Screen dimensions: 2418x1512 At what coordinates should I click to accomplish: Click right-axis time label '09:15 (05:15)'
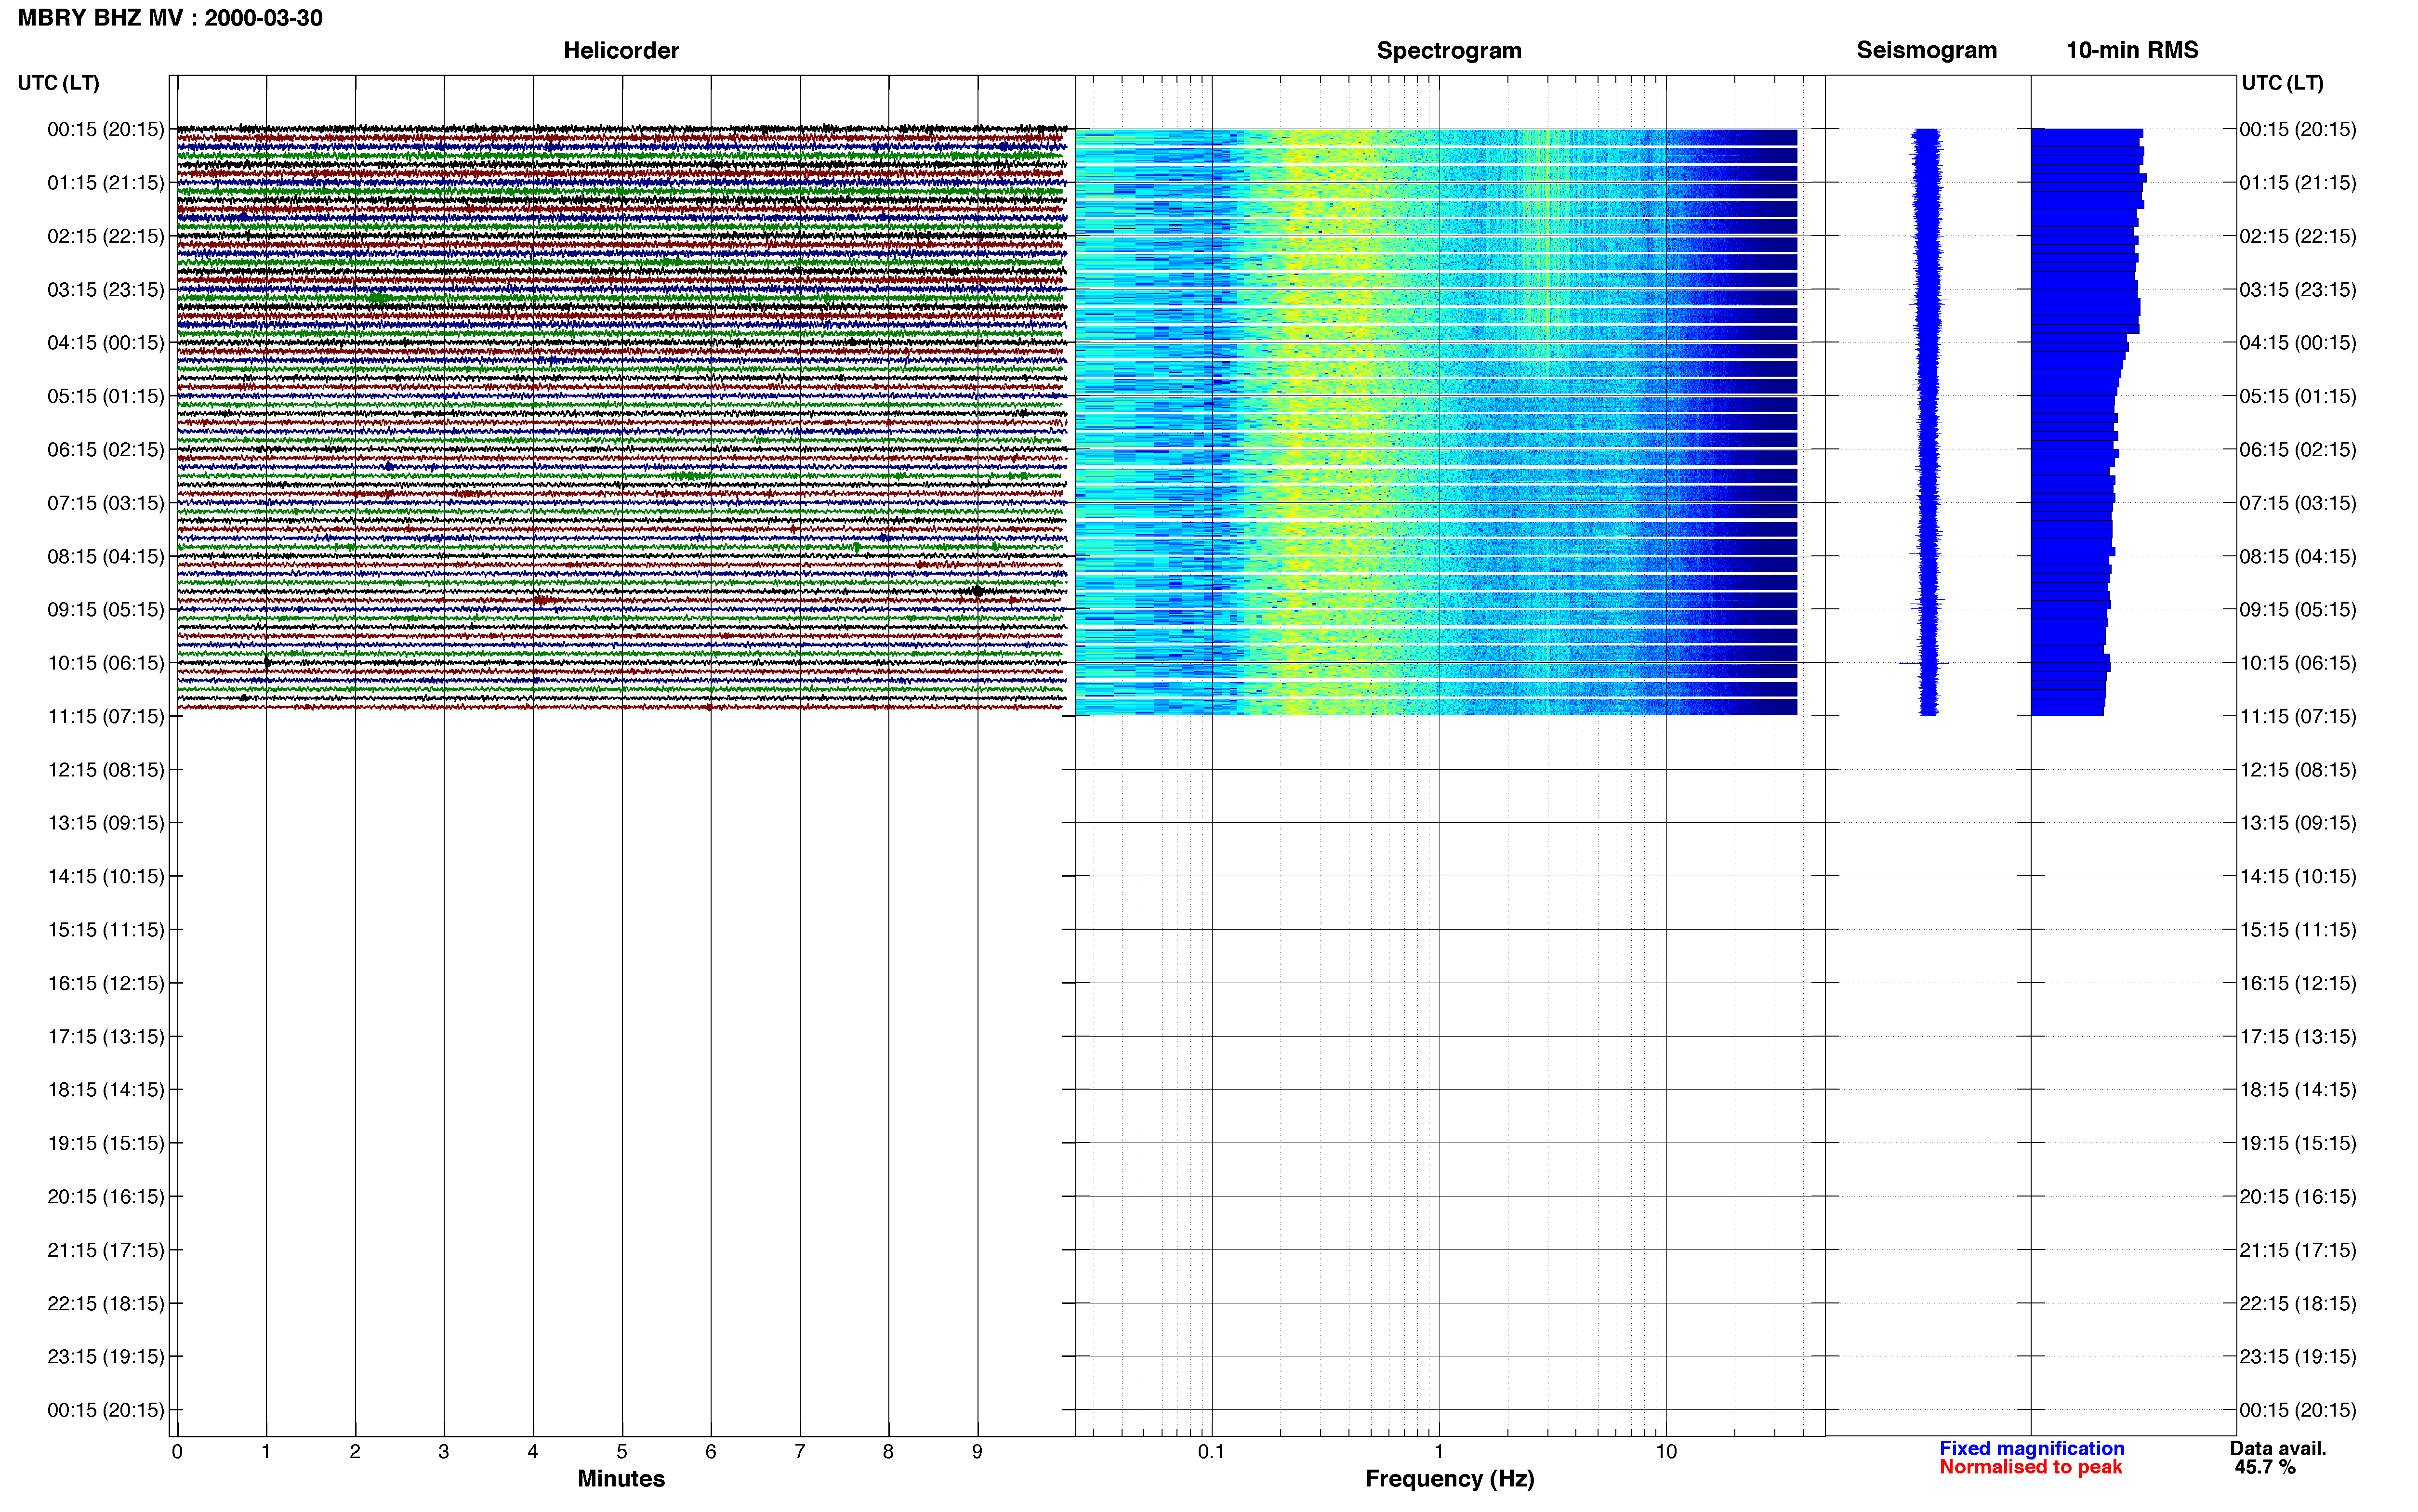click(2298, 609)
